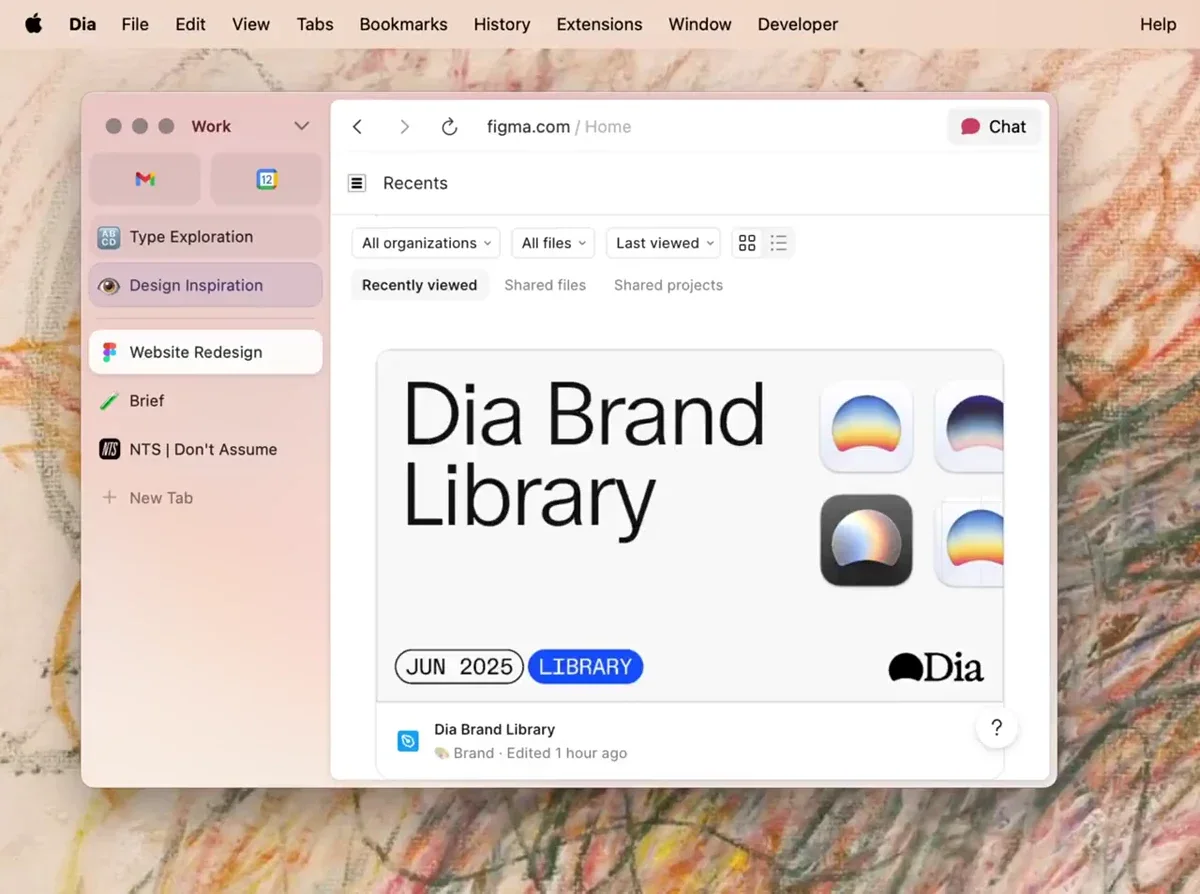Click the Type Exploration ABCD favicon
The width and height of the screenshot is (1200, 894).
[109, 237]
